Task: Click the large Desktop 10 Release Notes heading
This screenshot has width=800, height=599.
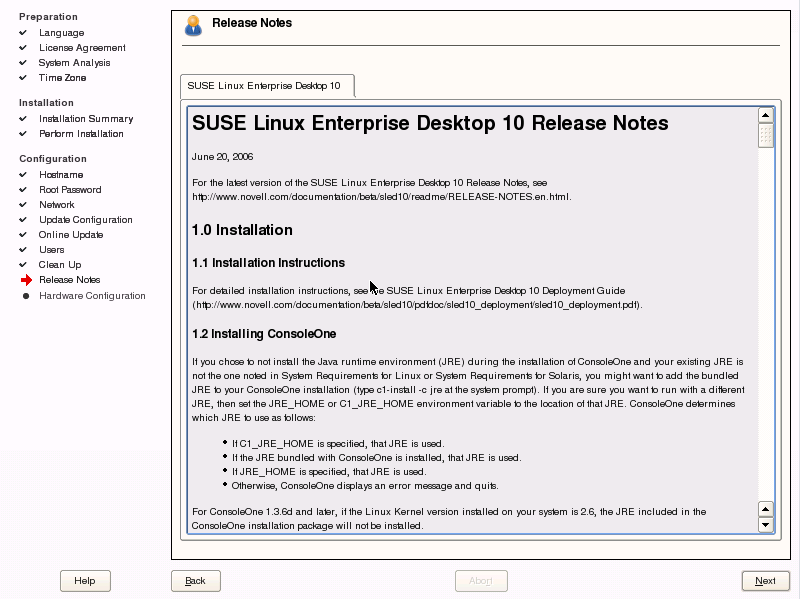Action: [x=430, y=123]
